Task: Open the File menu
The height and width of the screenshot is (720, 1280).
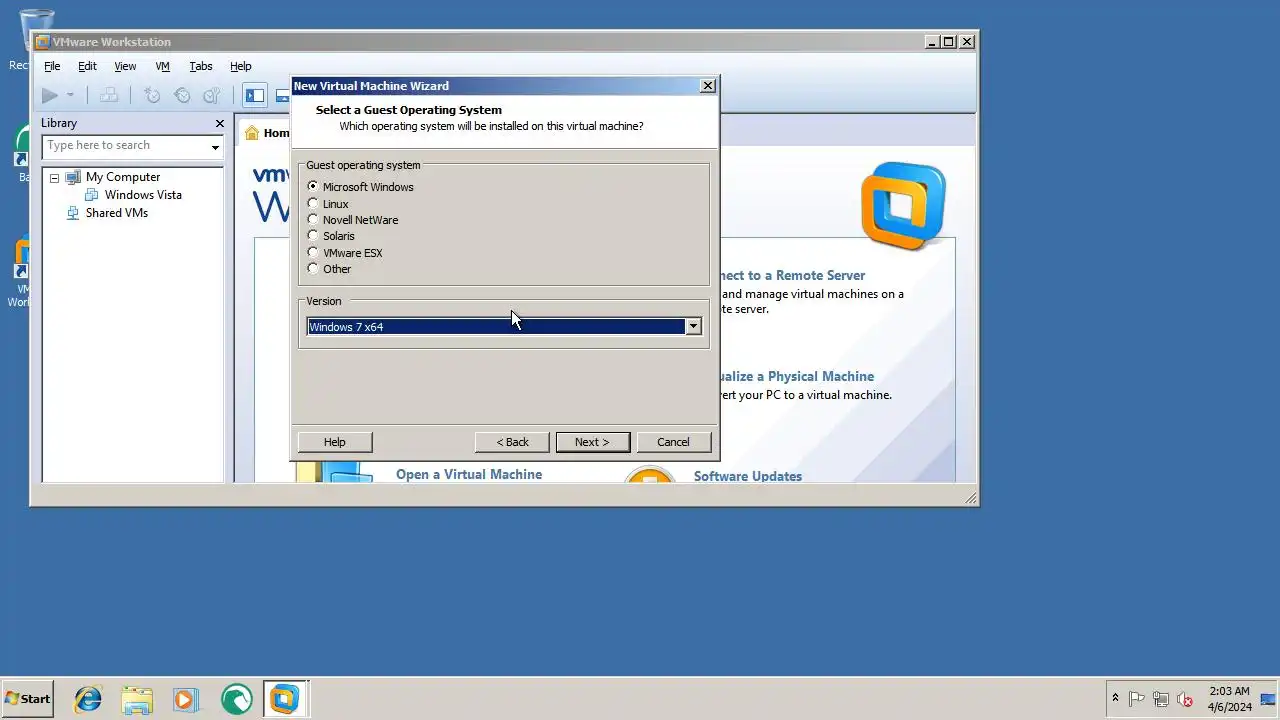Action: click(x=52, y=66)
